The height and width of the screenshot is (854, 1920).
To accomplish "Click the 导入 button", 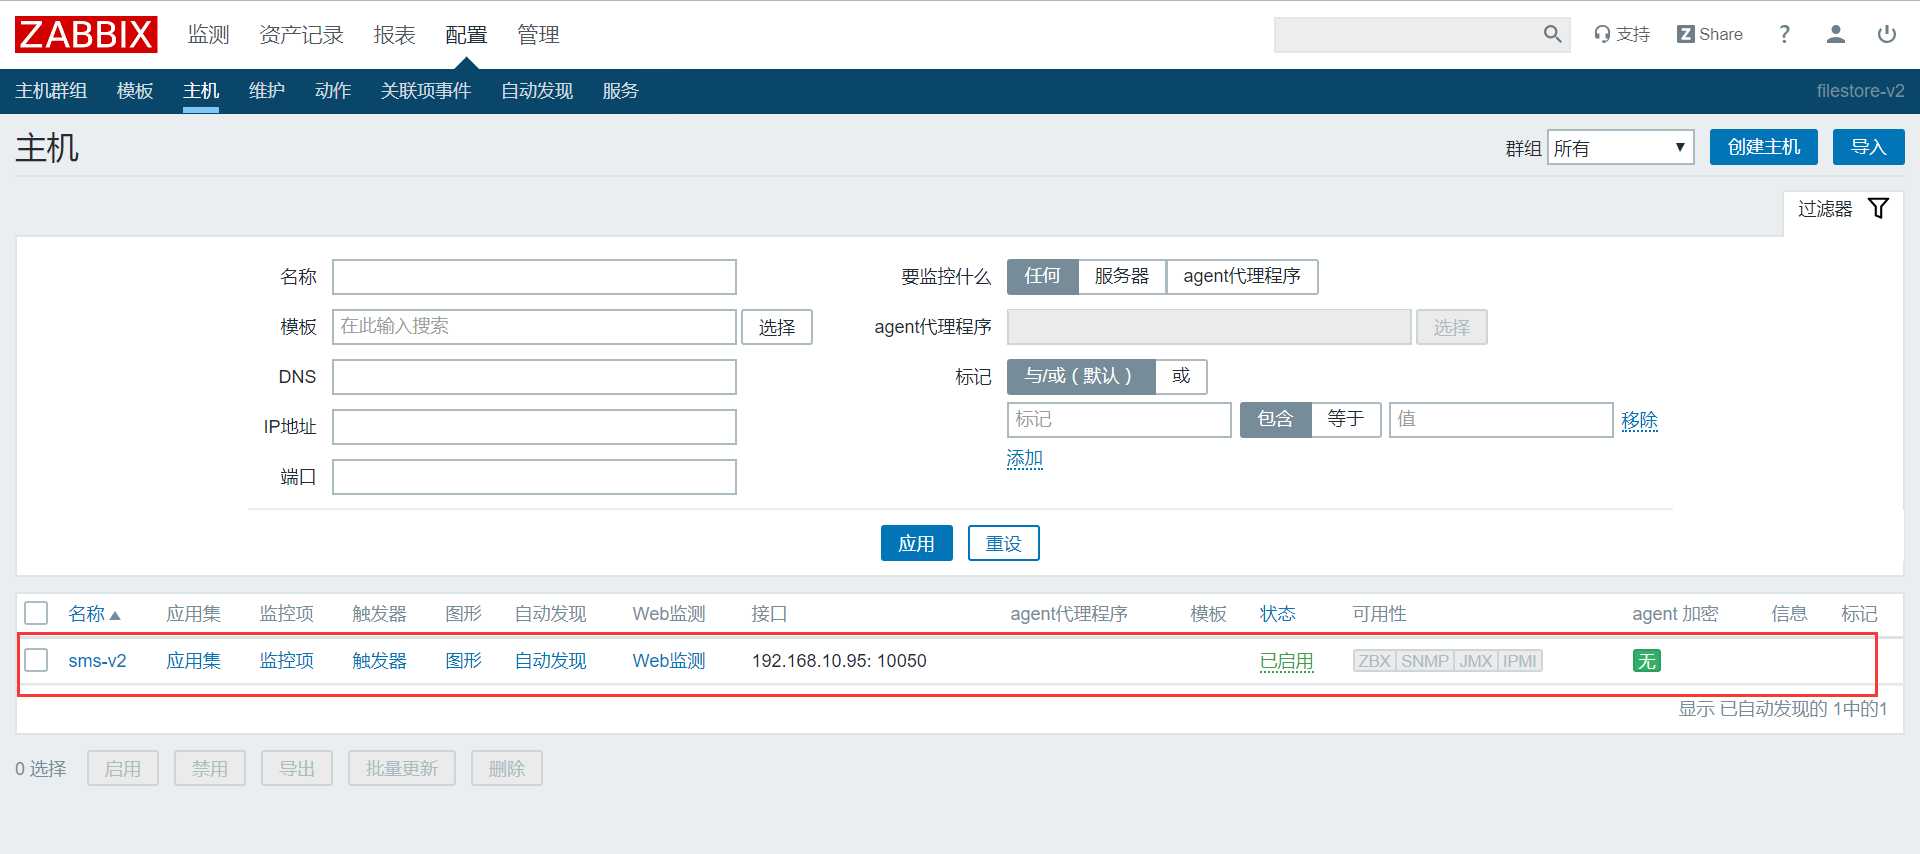I will coord(1868,147).
